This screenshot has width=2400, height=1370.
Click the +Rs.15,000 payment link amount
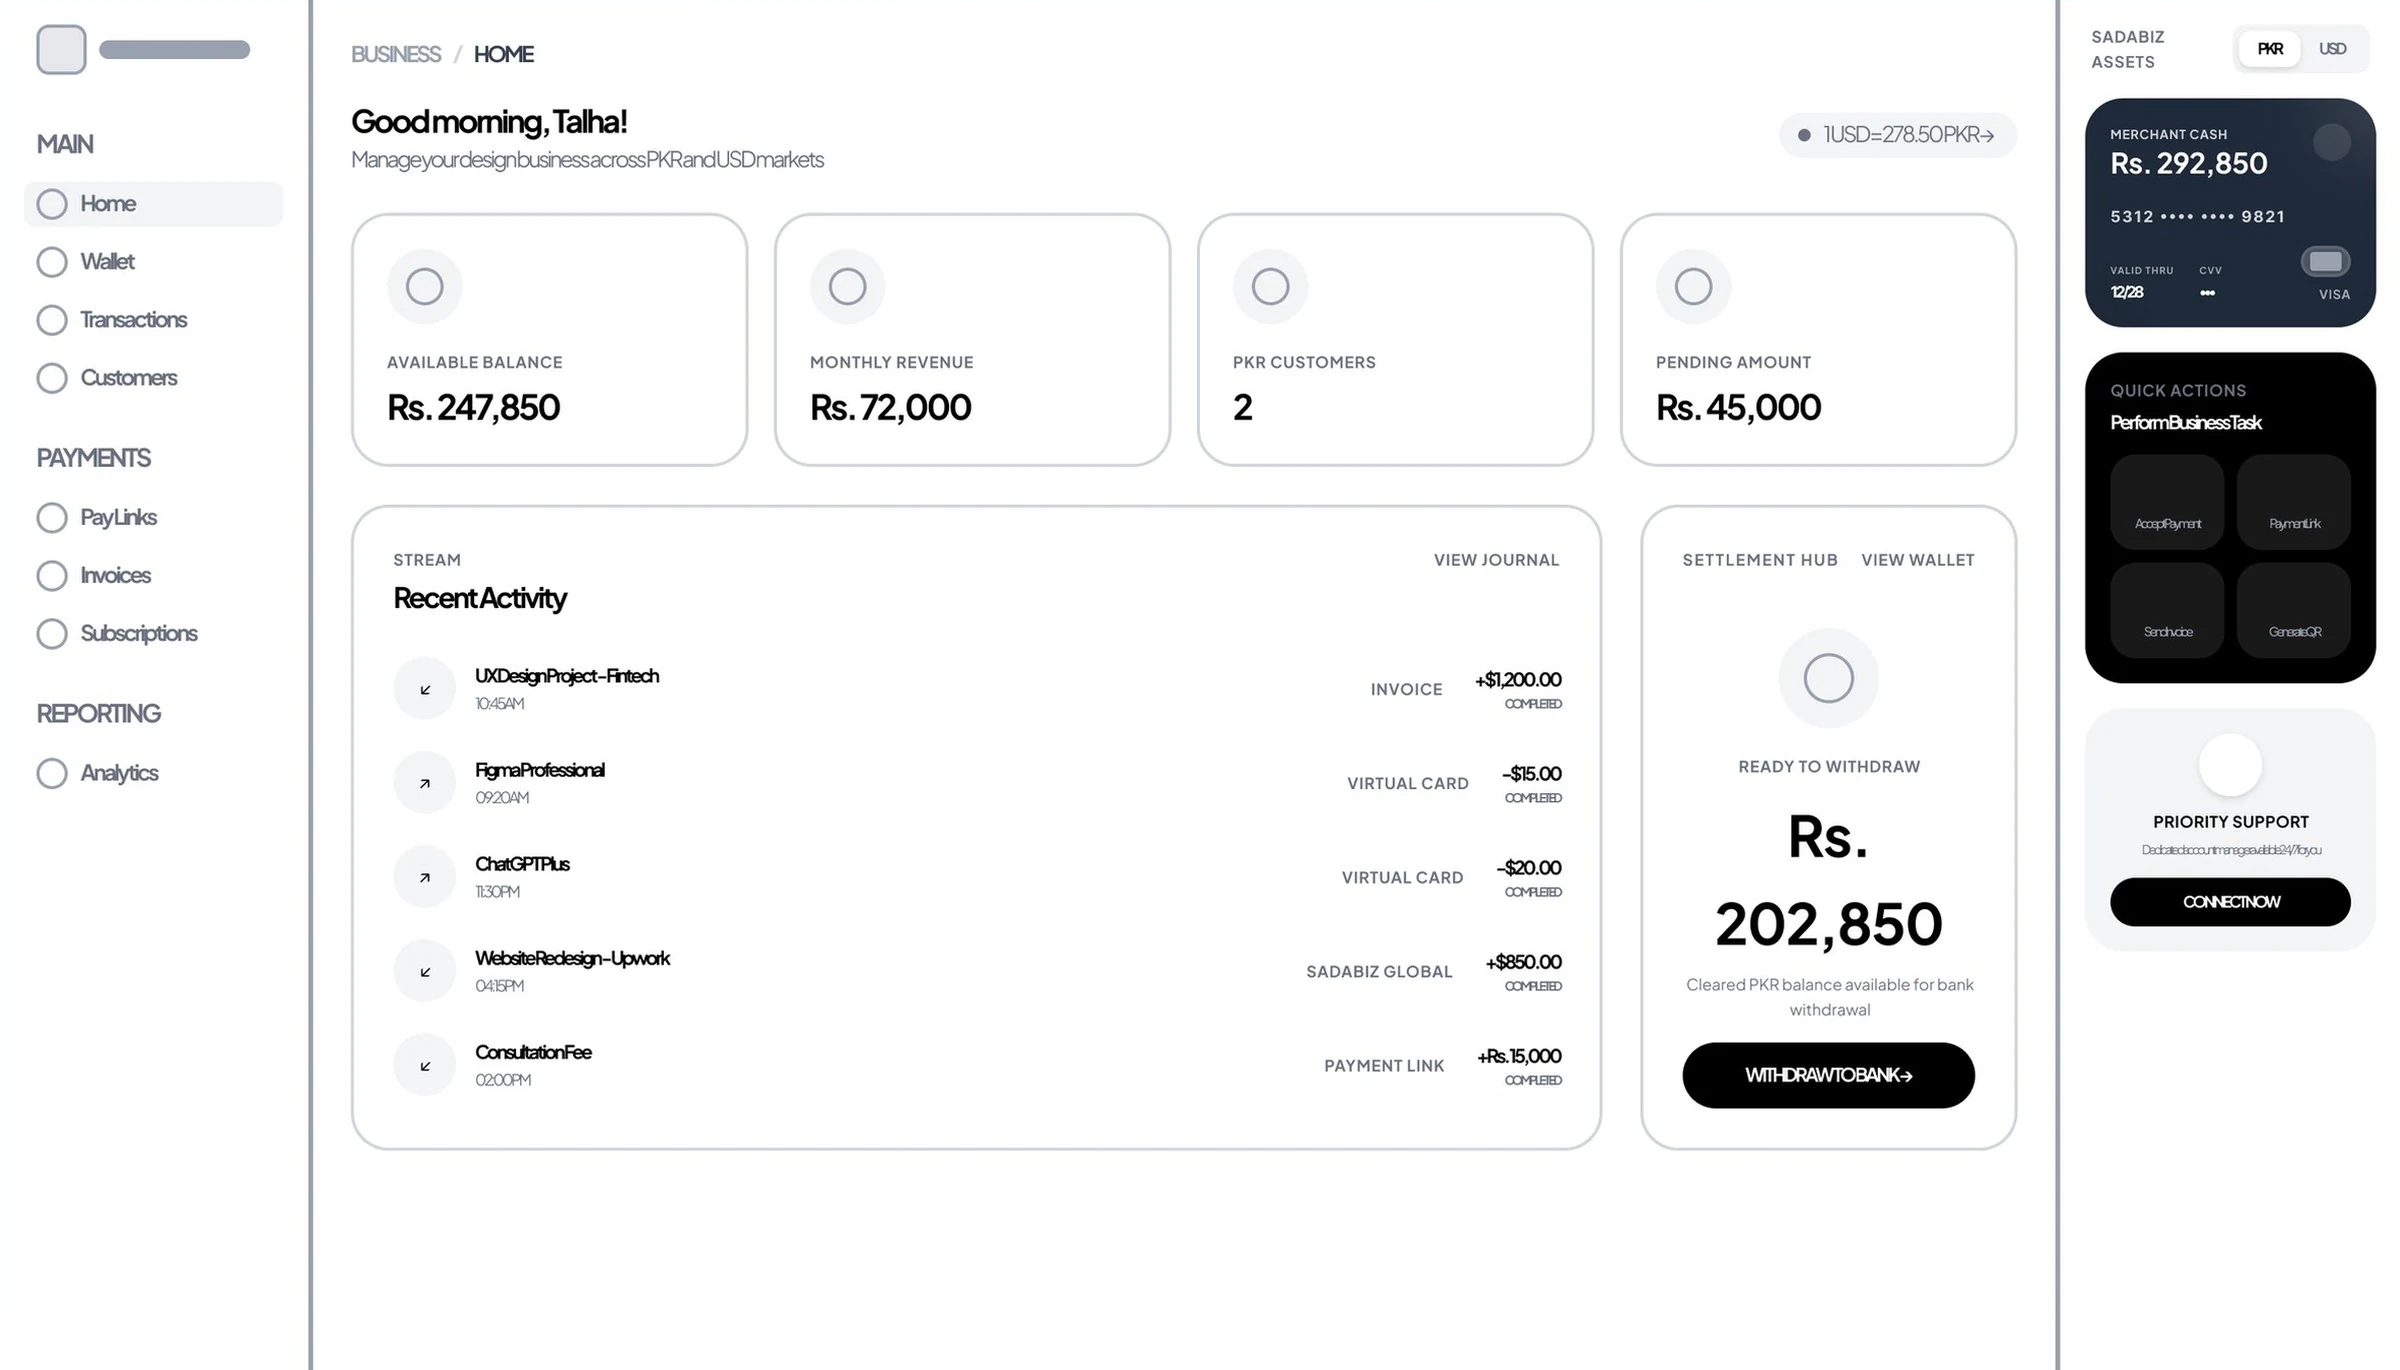click(1519, 1056)
